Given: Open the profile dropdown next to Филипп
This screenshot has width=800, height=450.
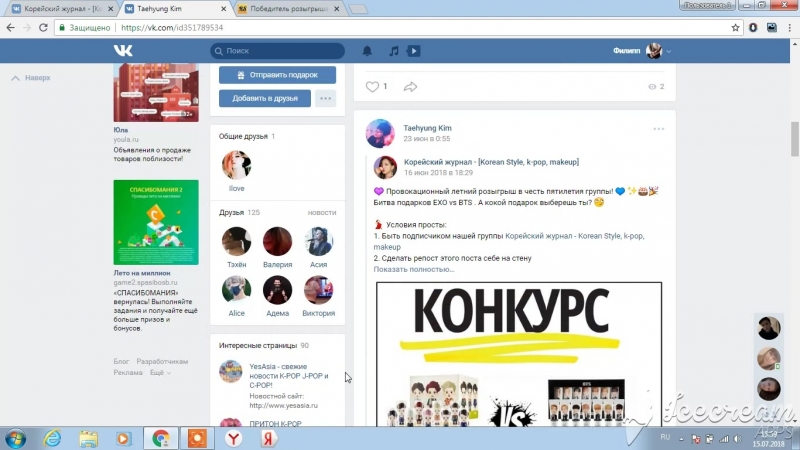Looking at the screenshot, I should 668,51.
